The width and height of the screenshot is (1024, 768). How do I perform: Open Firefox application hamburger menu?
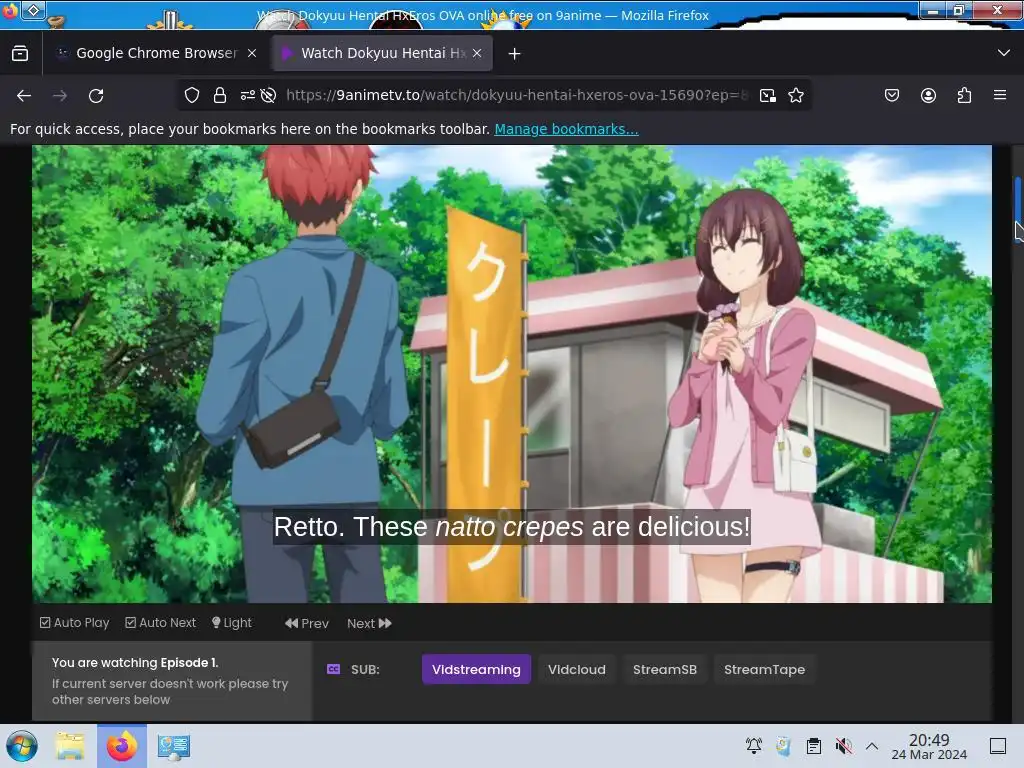click(1000, 95)
